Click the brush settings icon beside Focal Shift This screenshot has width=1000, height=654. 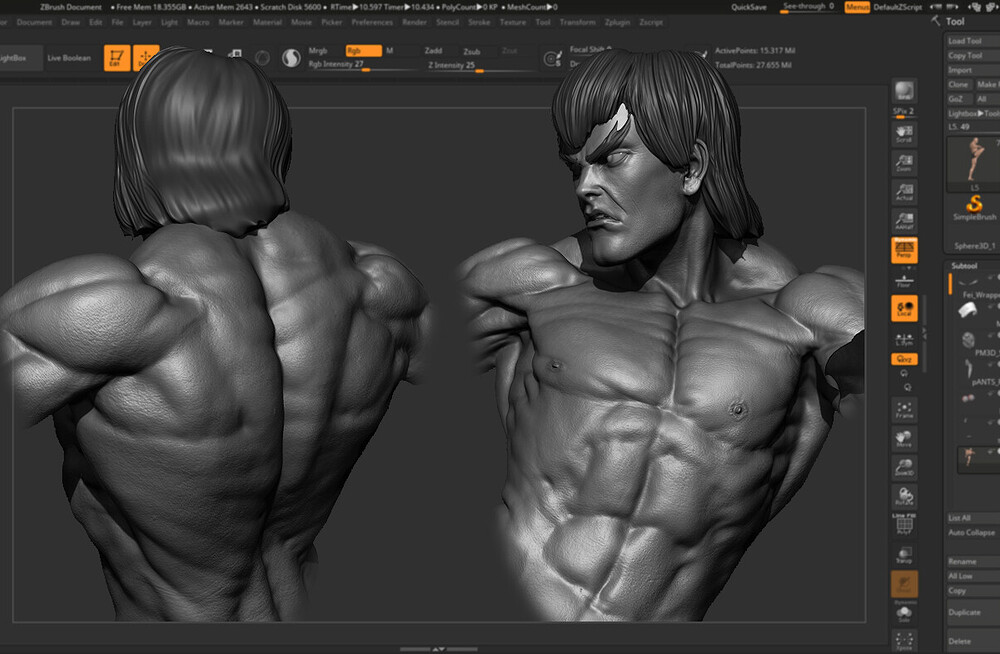(x=552, y=59)
